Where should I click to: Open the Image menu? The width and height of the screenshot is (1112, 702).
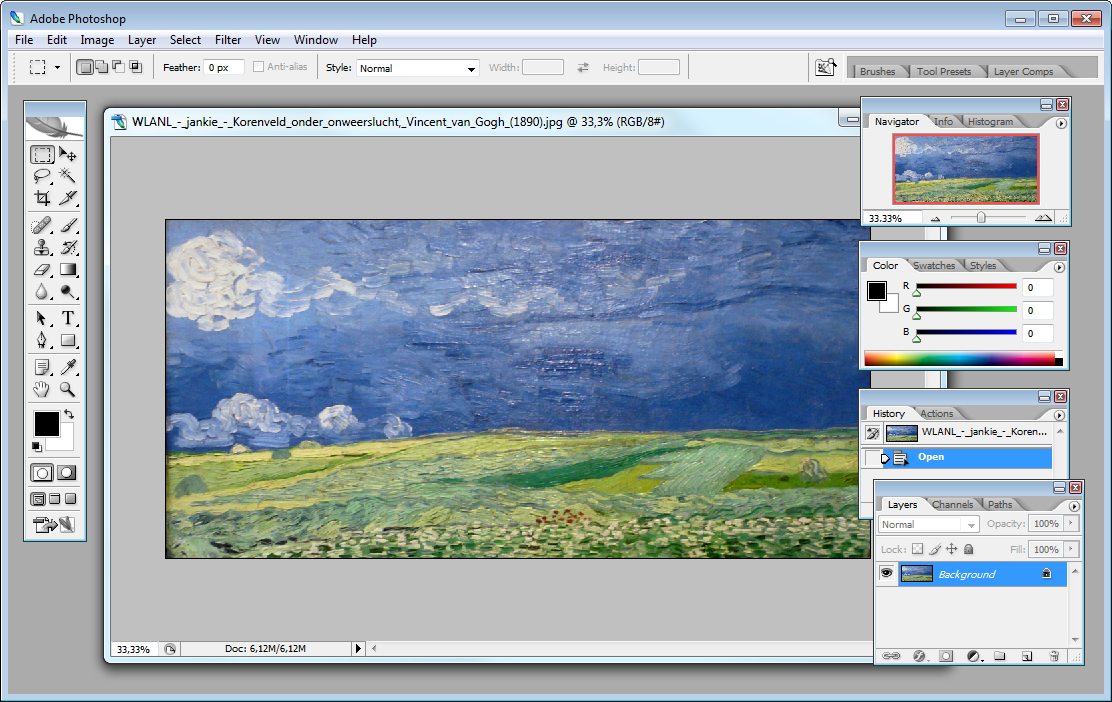[x=97, y=40]
